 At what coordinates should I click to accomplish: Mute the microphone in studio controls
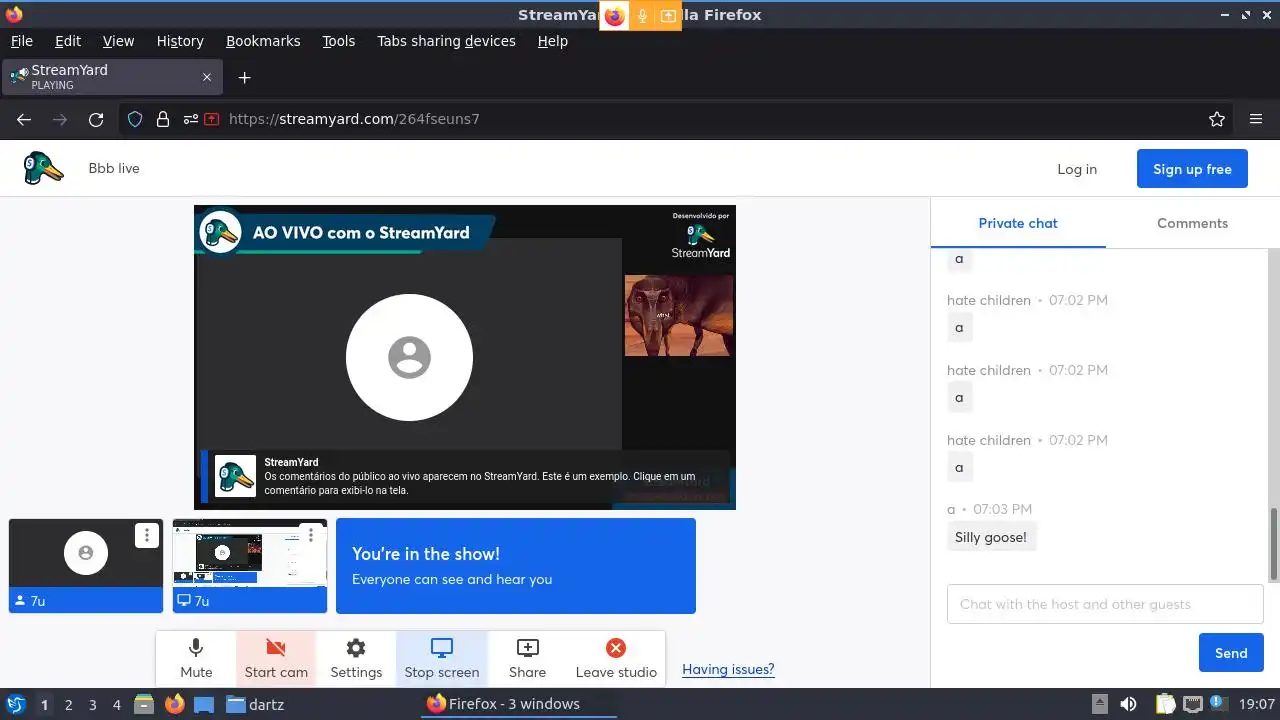196,659
